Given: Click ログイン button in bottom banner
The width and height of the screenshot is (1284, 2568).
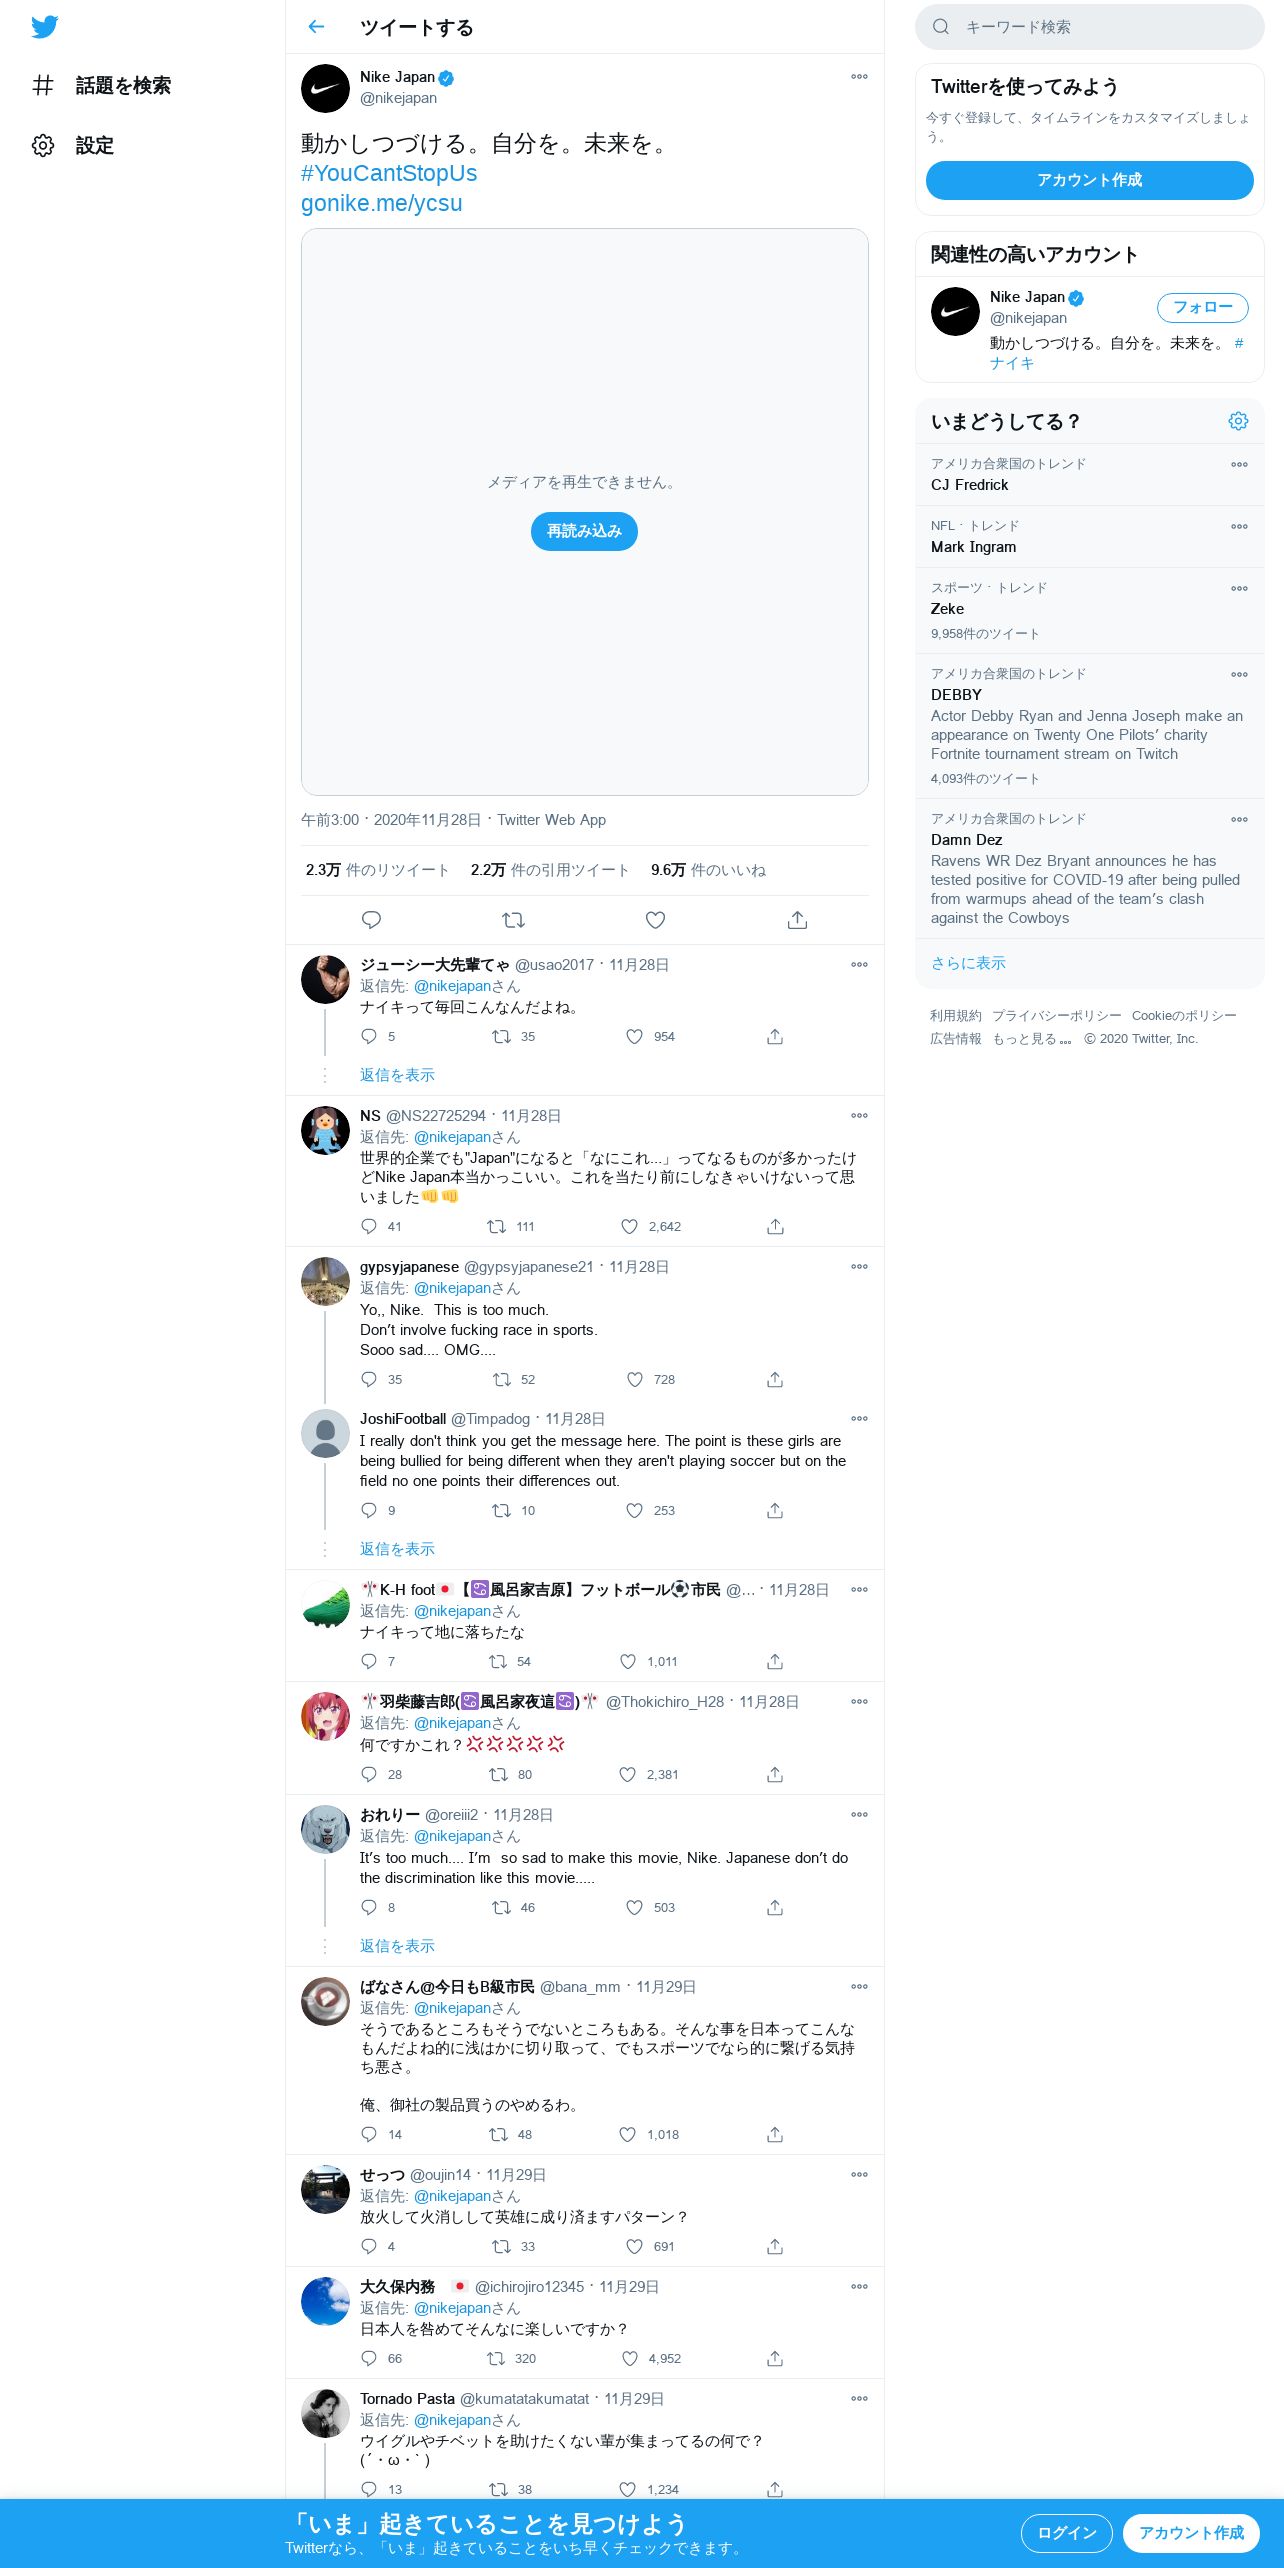Looking at the screenshot, I should tap(1067, 2533).
